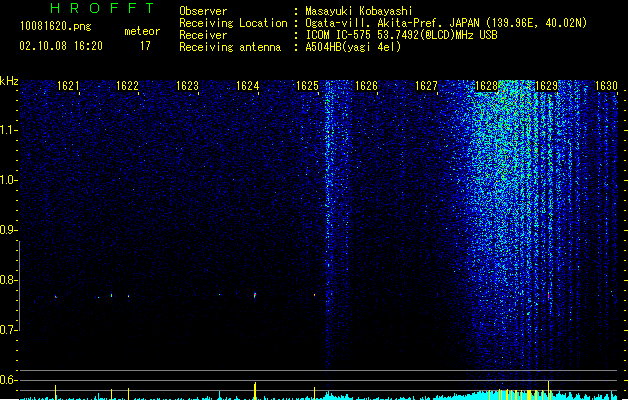The height and width of the screenshot is (400, 629).
Task: Click the 0.7 kHz axis label
Action: [9, 330]
